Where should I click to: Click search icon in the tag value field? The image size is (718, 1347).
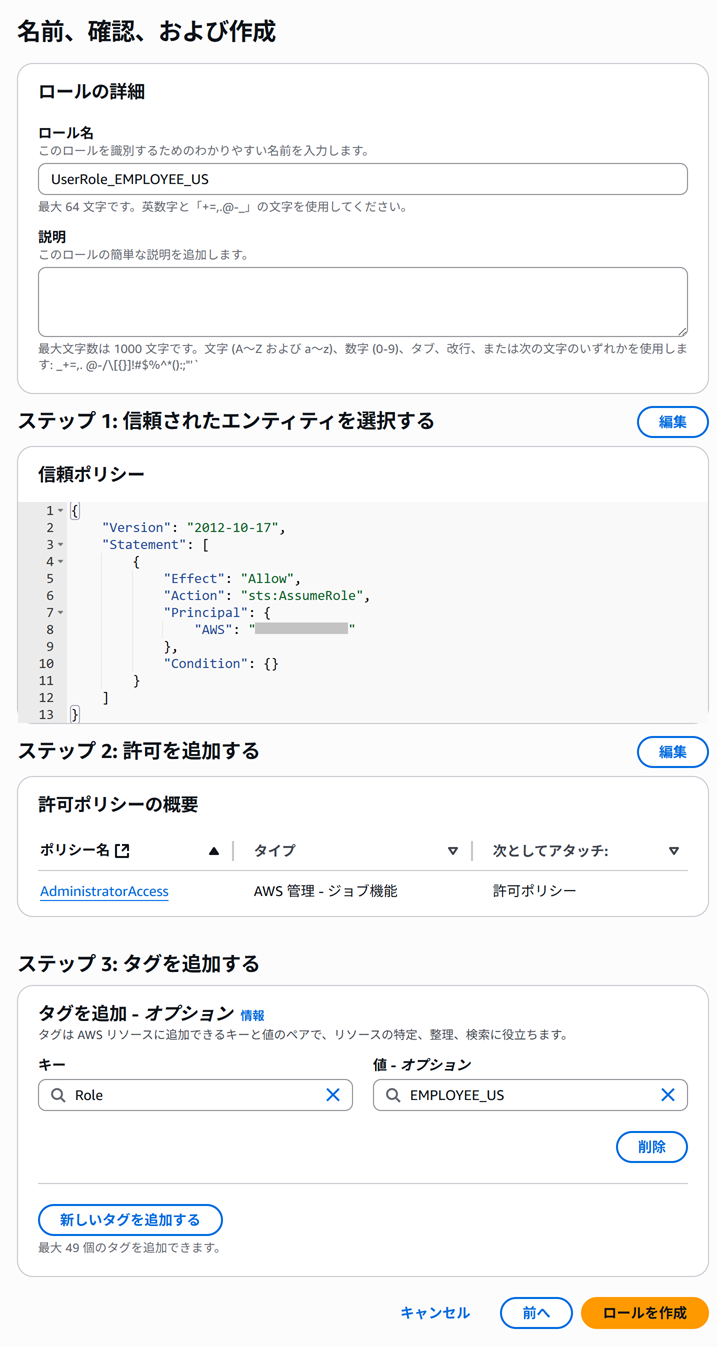(x=393, y=1095)
